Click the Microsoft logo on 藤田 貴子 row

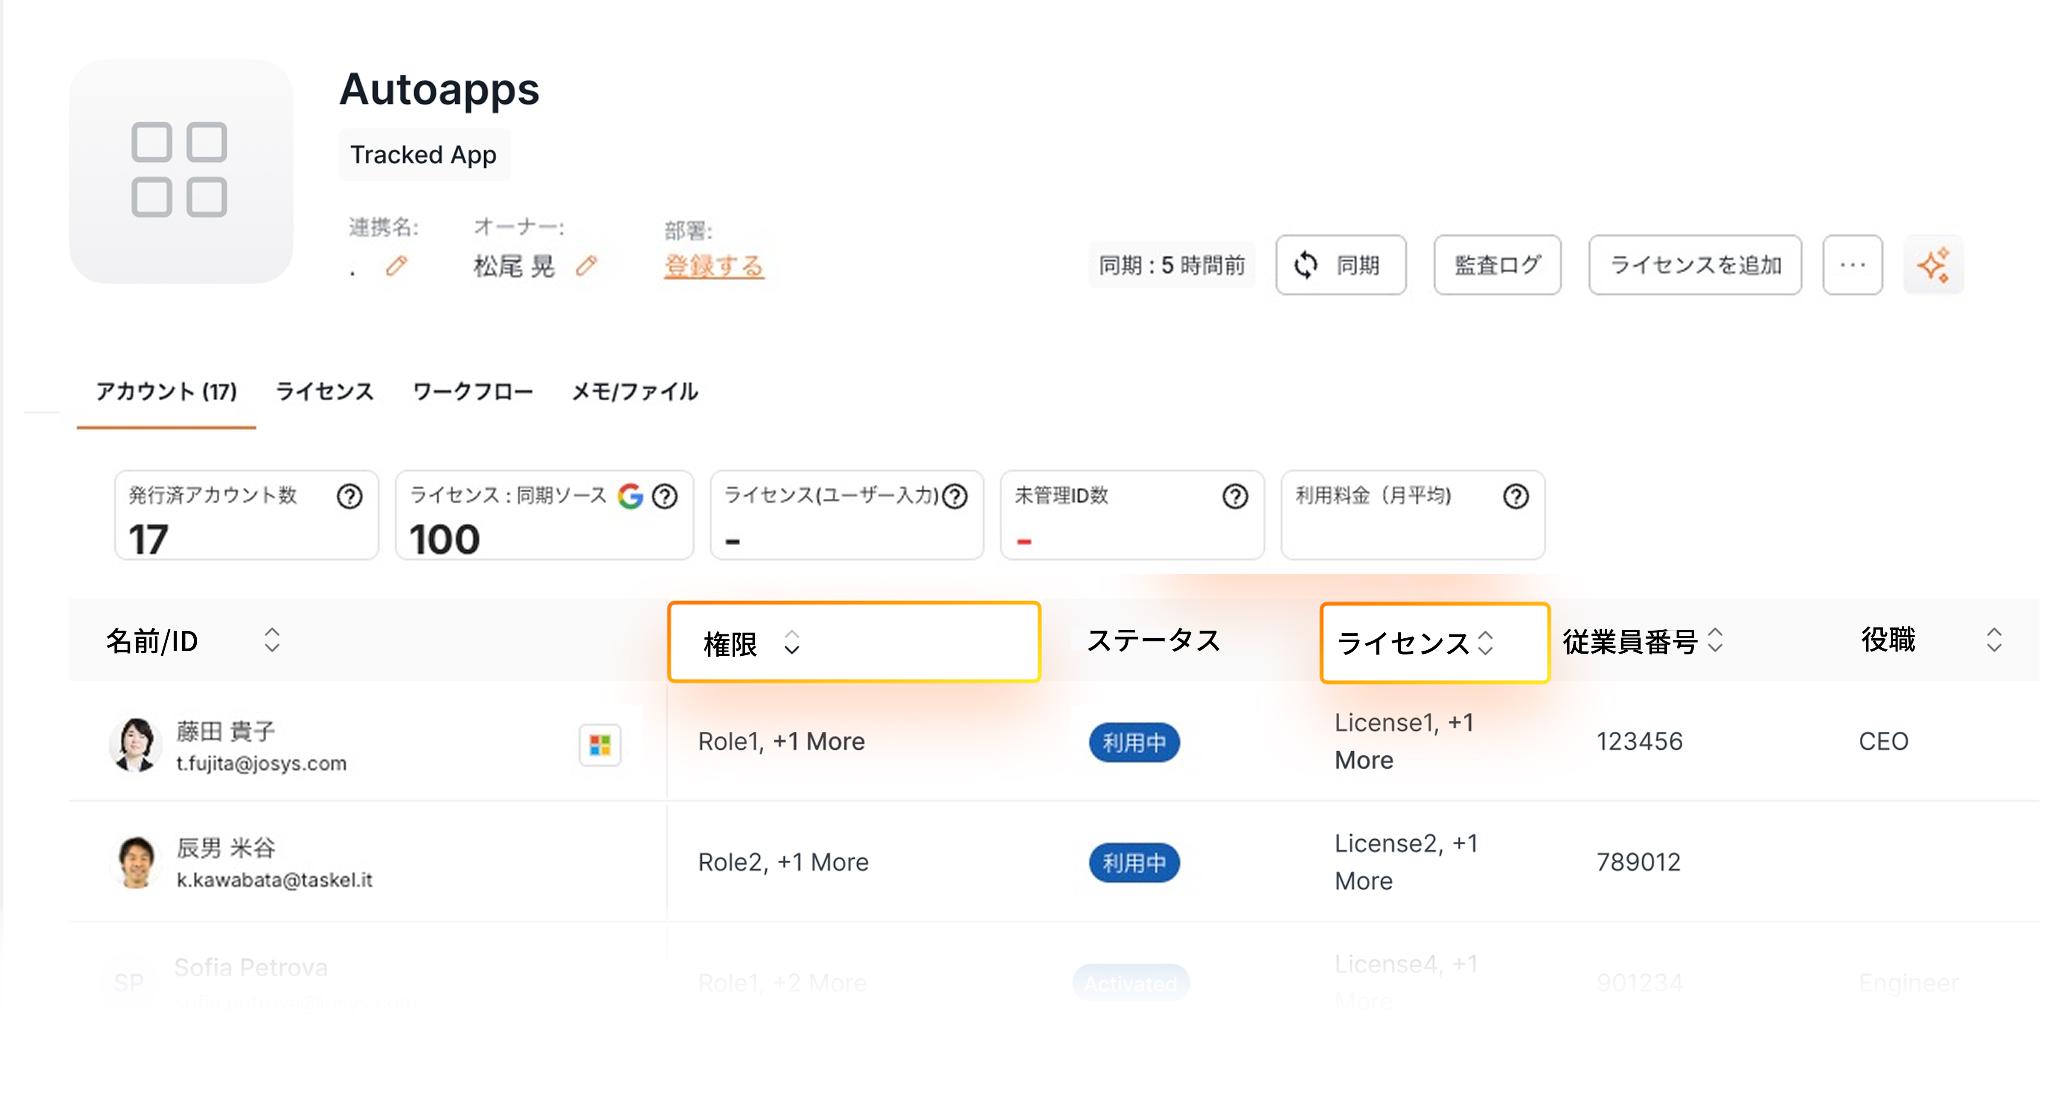point(600,745)
